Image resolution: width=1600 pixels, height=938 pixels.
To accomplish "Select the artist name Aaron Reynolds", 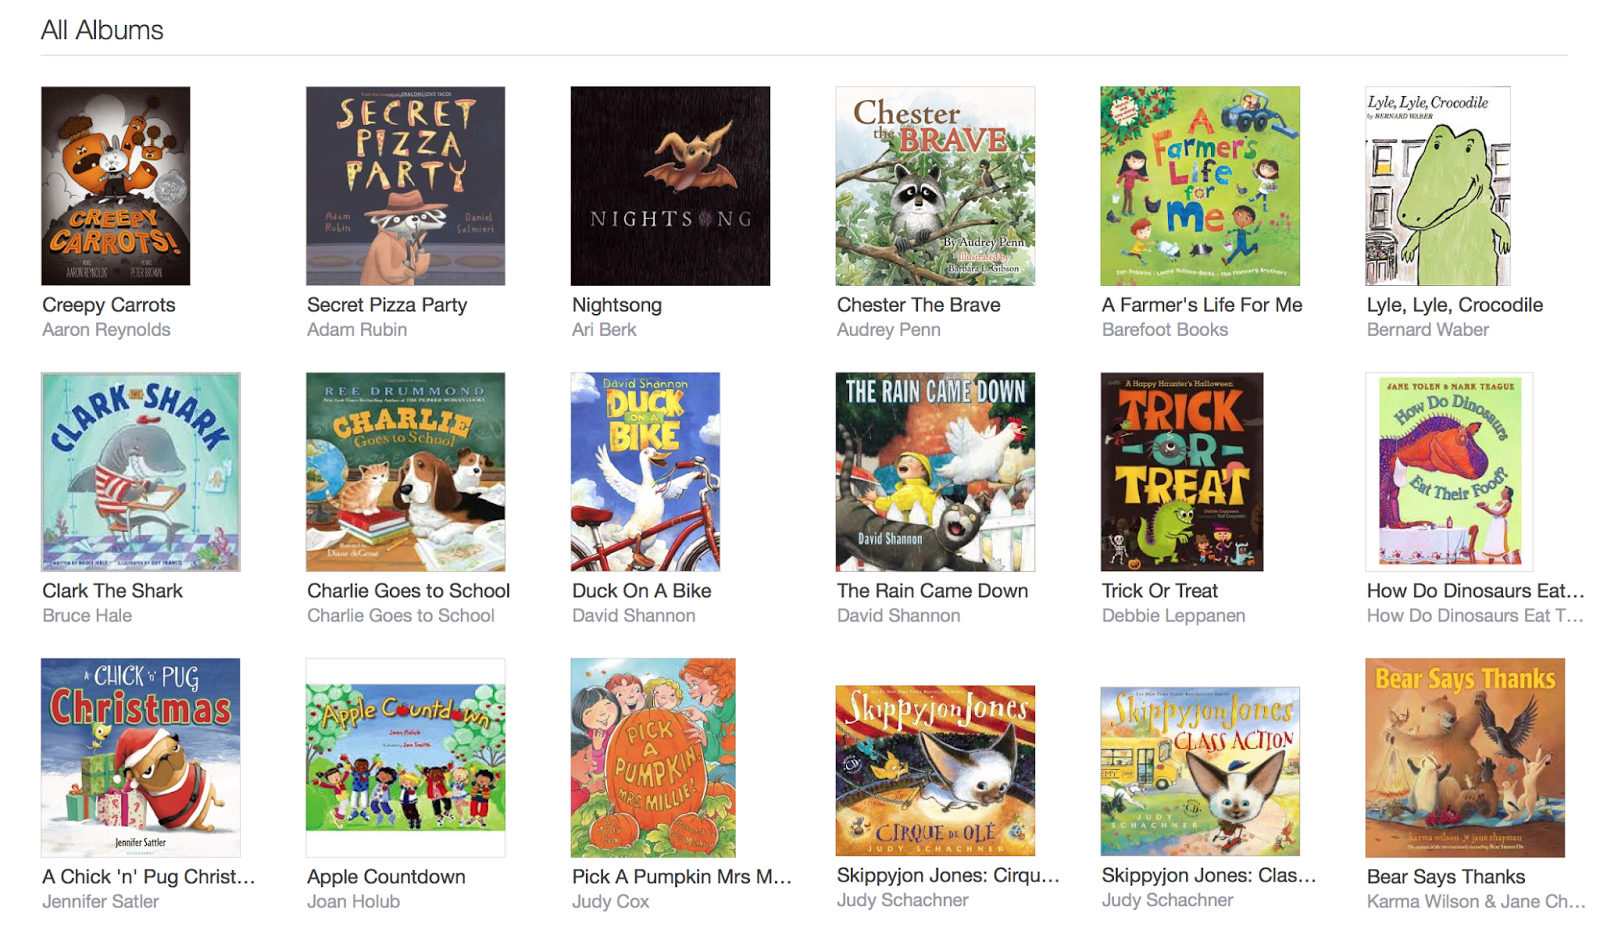I will [x=106, y=330].
